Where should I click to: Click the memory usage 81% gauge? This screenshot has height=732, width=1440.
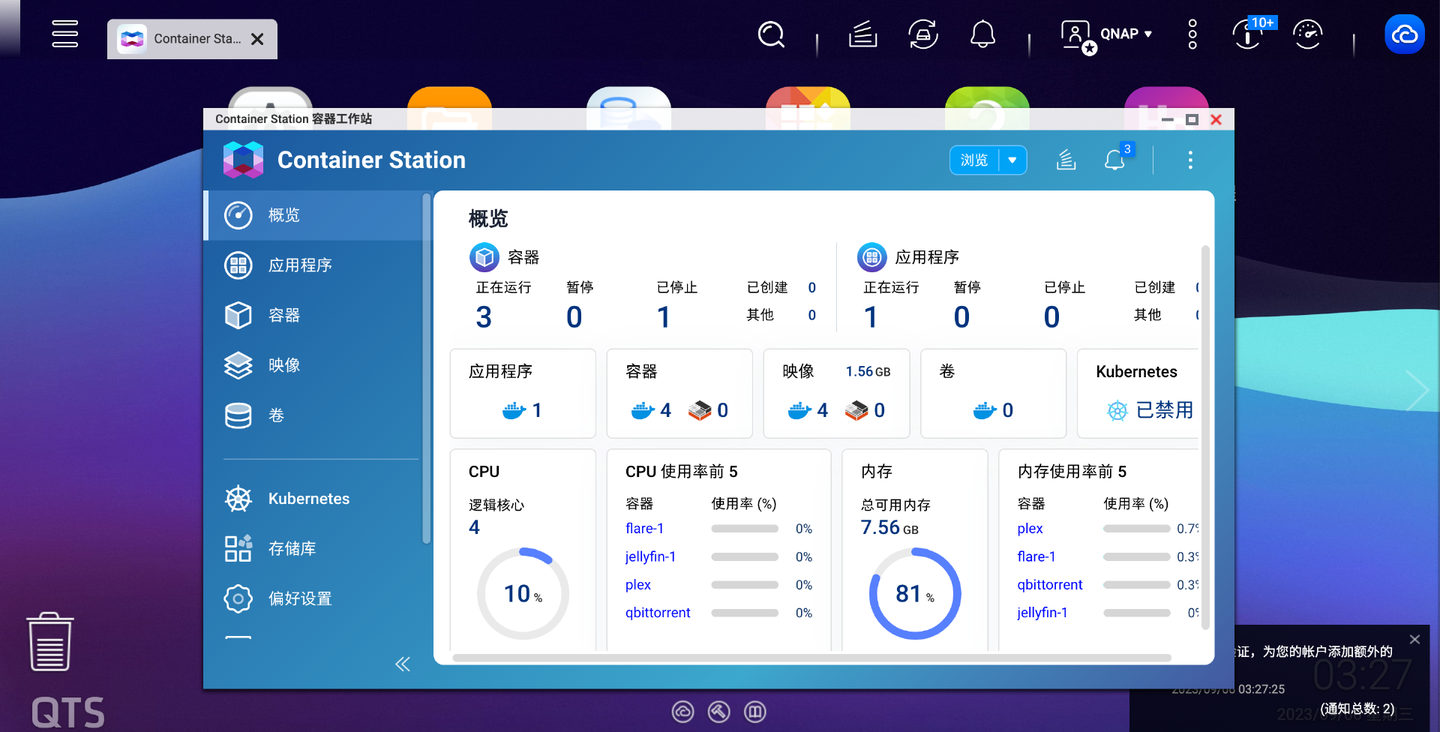(914, 592)
